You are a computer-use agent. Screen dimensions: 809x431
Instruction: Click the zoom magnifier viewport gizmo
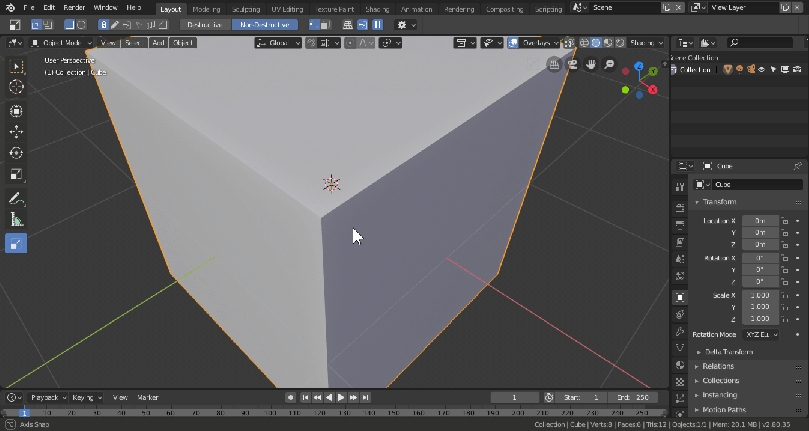tap(609, 65)
